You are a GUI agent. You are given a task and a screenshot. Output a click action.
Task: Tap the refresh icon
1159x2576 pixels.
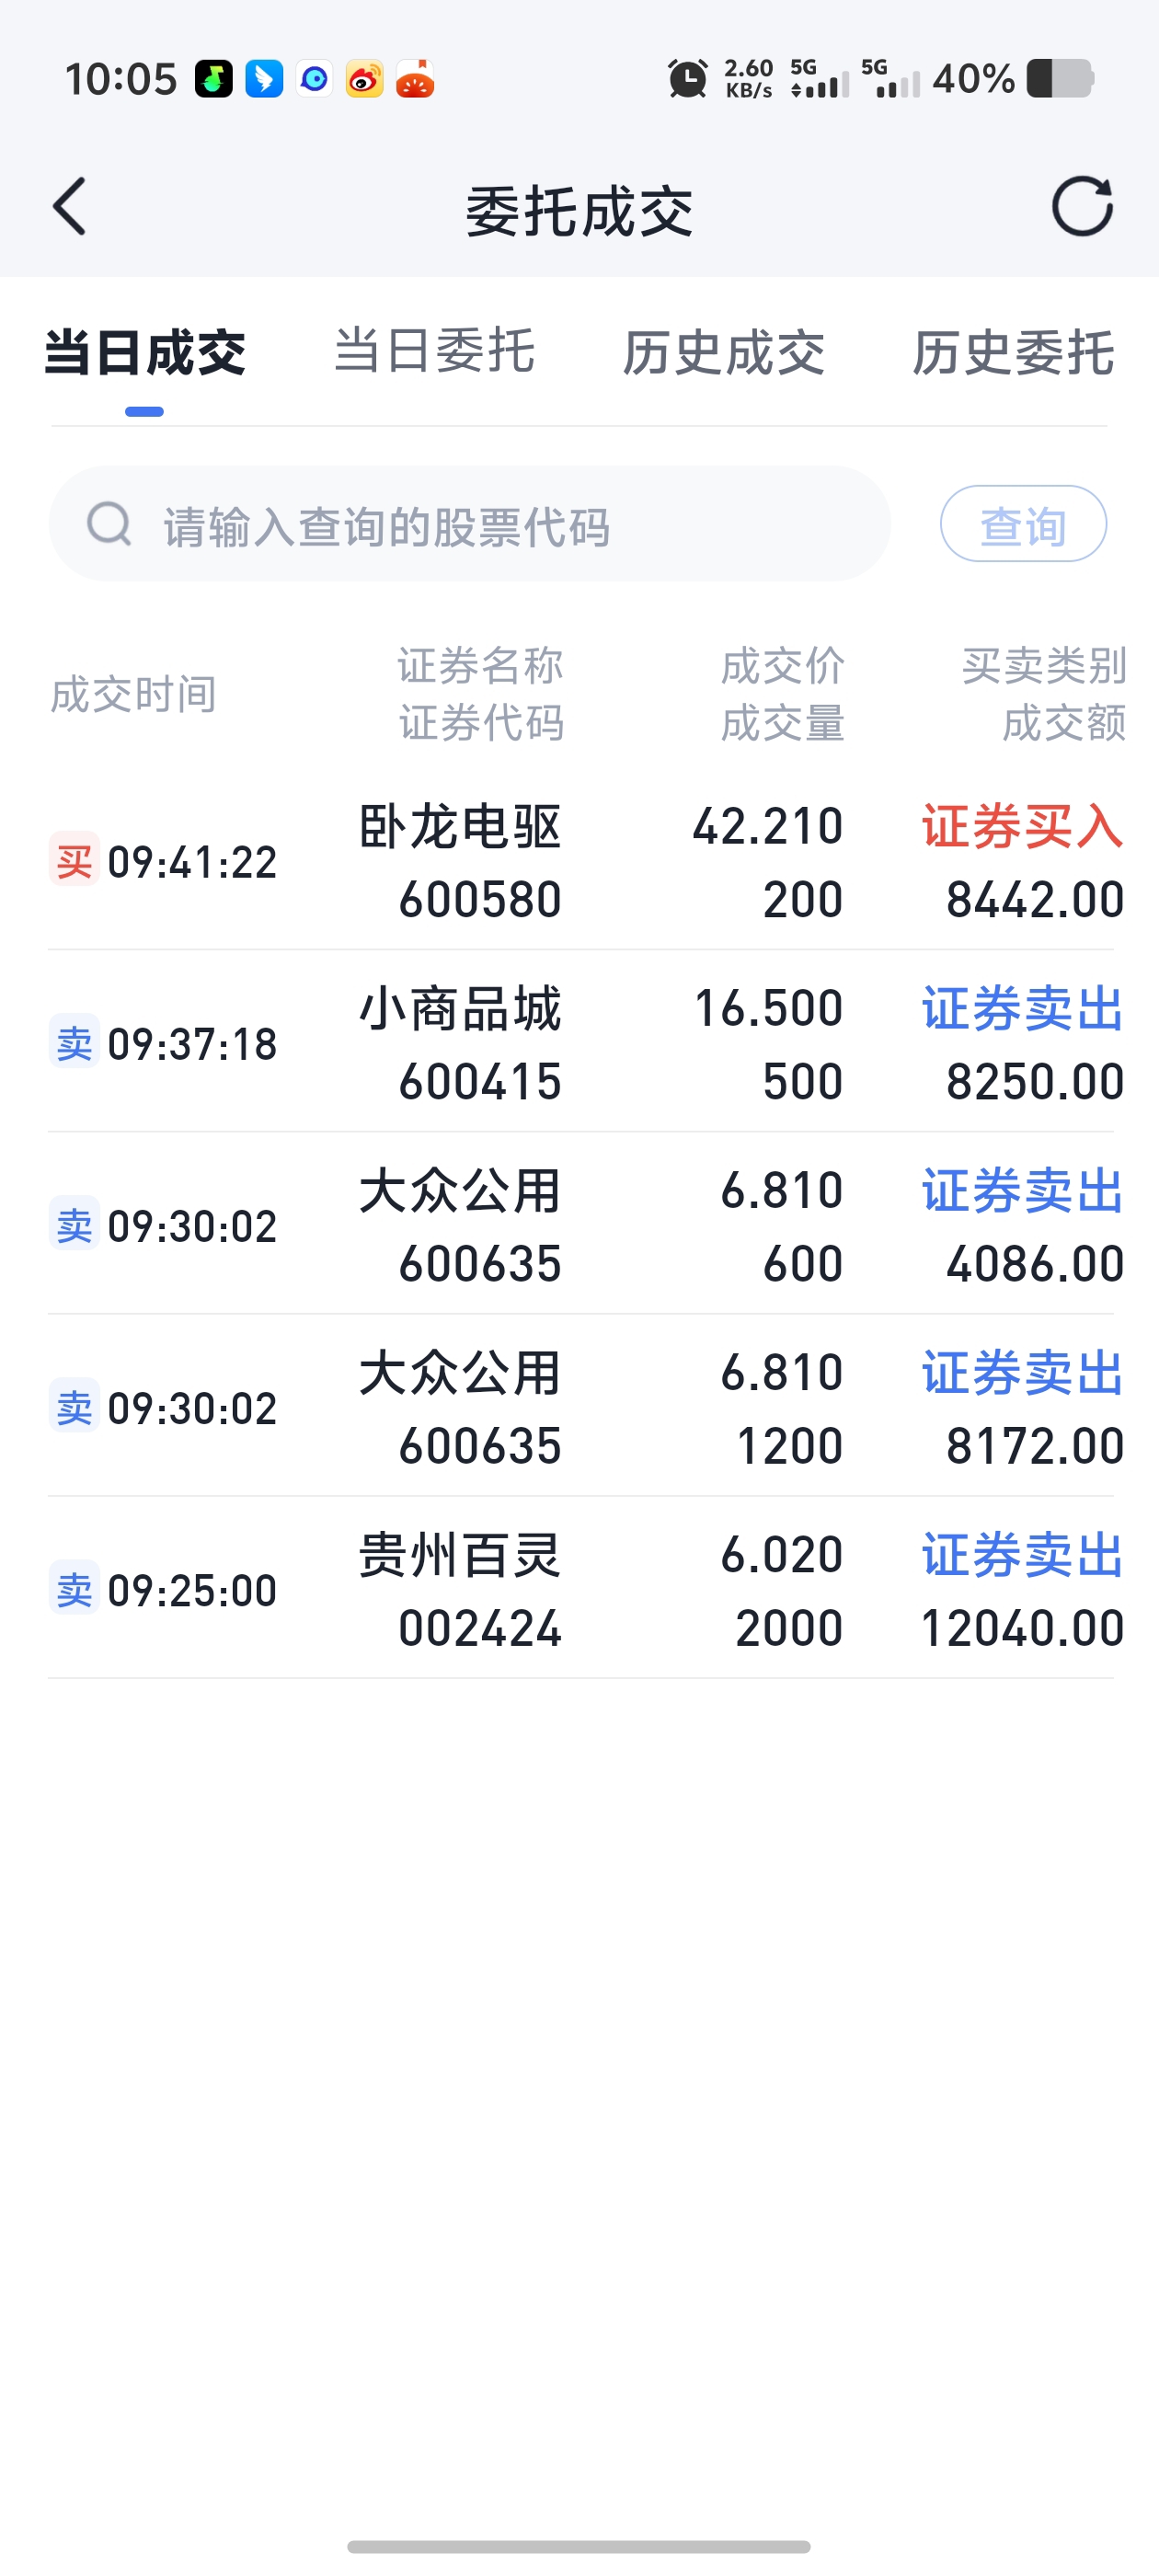point(1082,207)
